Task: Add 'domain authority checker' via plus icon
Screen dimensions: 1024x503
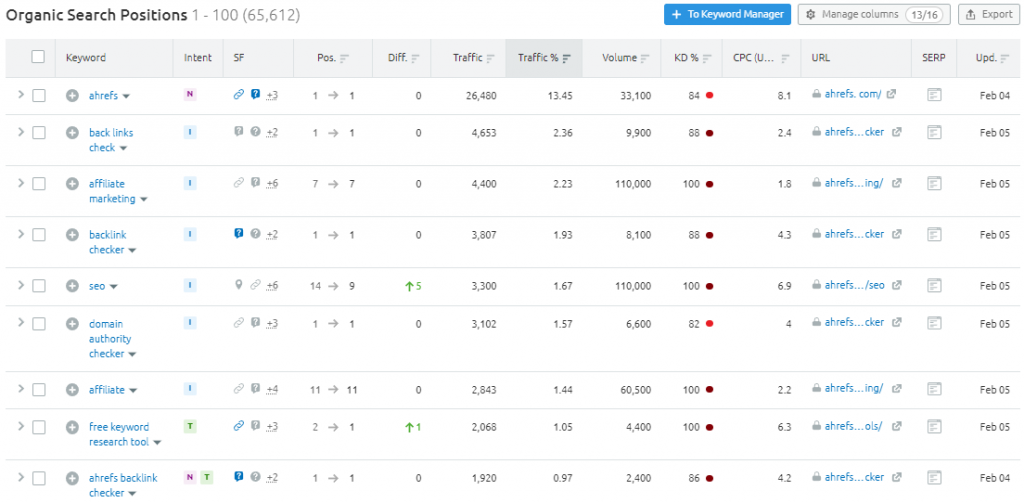Action: pyautogui.click(x=72, y=323)
